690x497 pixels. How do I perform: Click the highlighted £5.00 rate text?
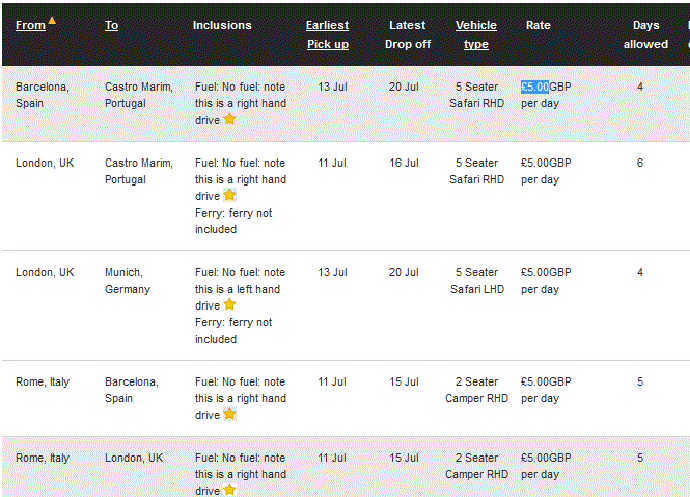pyautogui.click(x=535, y=87)
